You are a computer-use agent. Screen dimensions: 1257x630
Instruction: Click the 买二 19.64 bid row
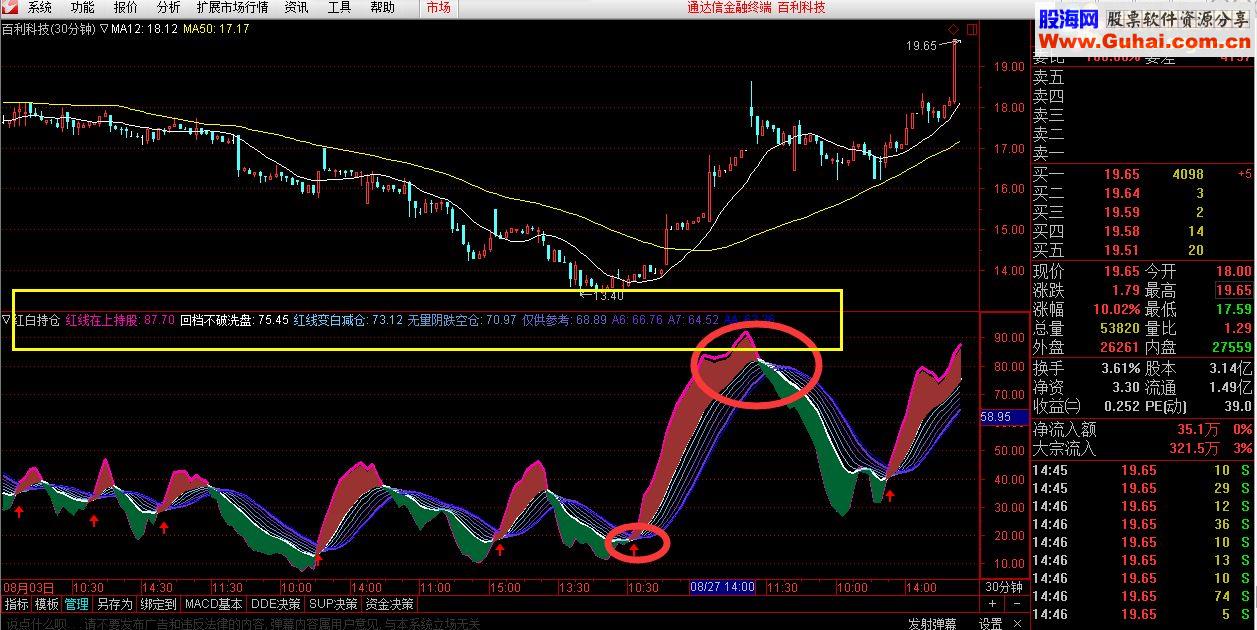pyautogui.click(x=1143, y=193)
